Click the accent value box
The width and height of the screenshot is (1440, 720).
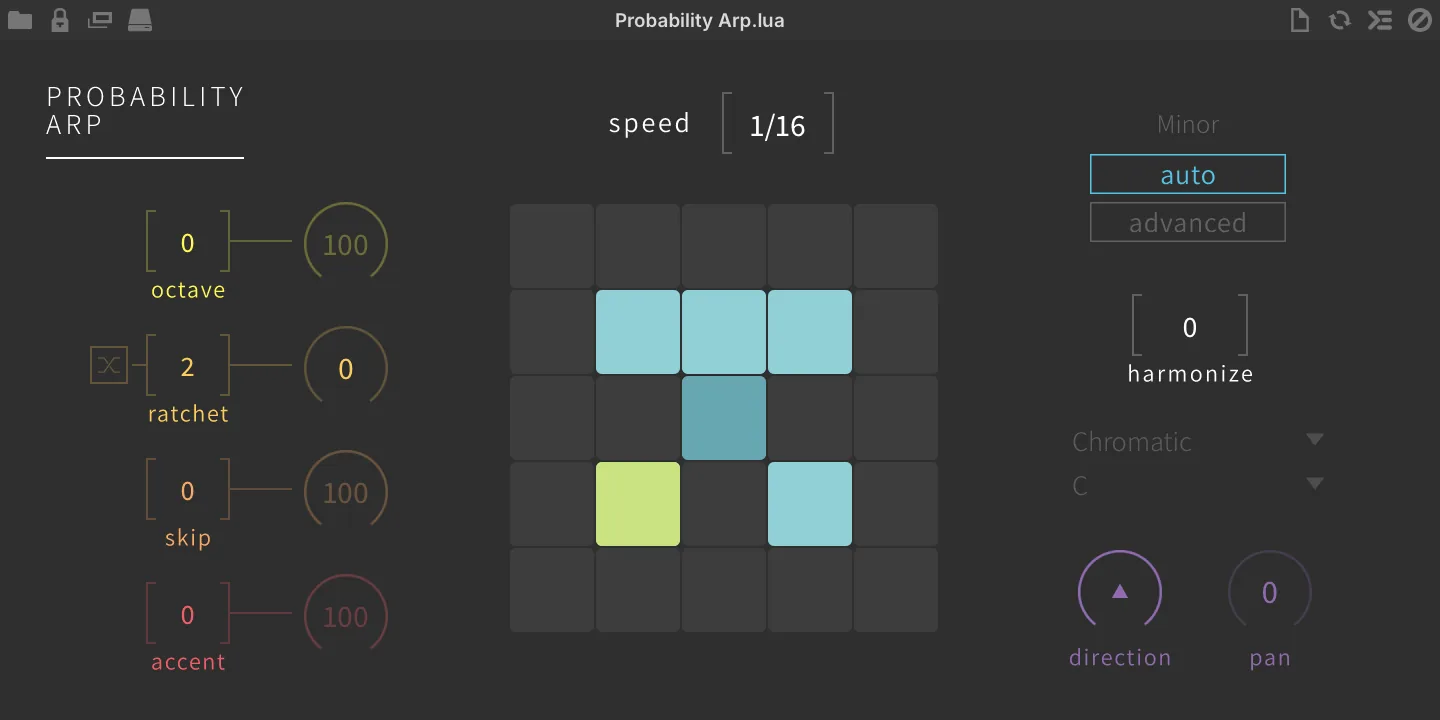(188, 614)
